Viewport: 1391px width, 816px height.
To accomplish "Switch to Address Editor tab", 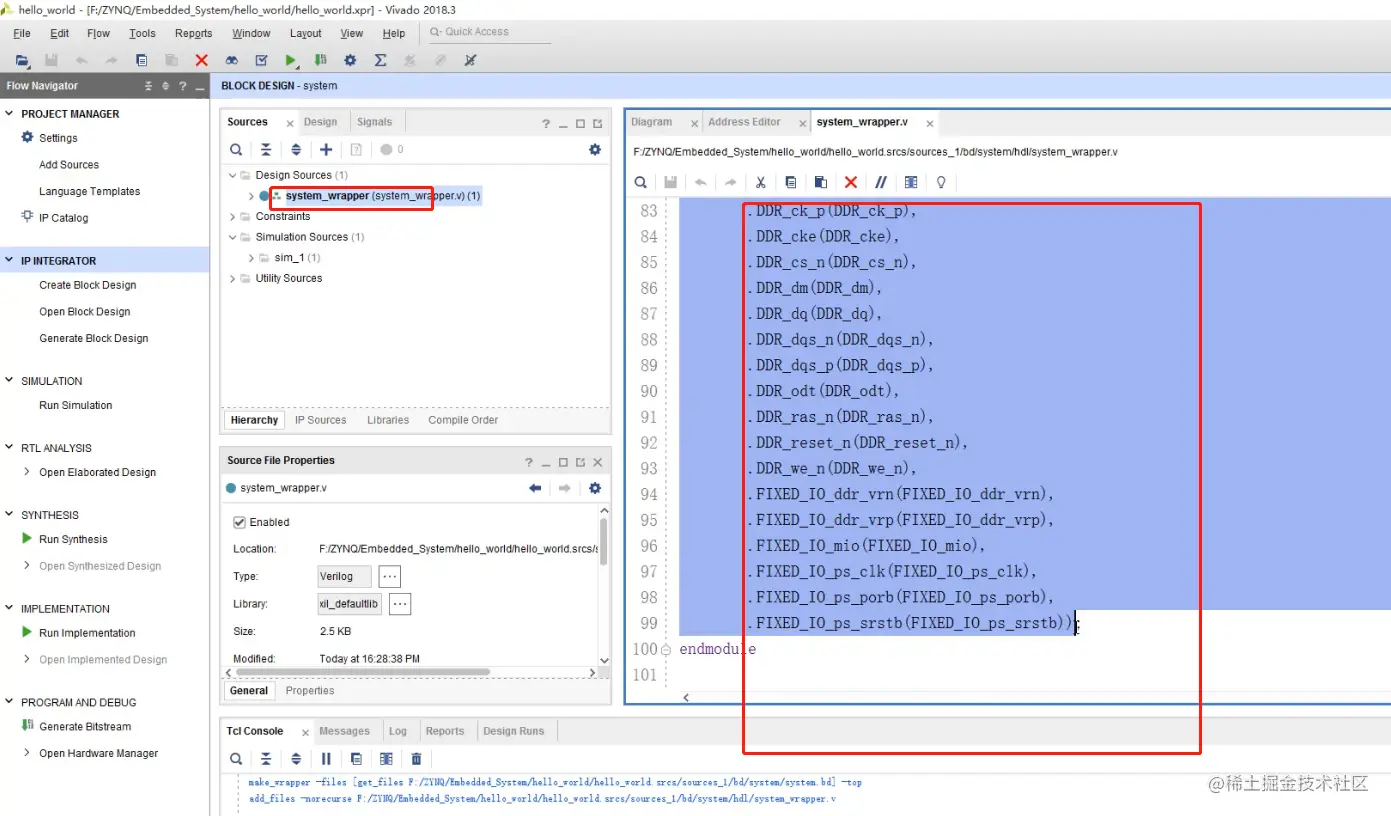I will 744,122.
